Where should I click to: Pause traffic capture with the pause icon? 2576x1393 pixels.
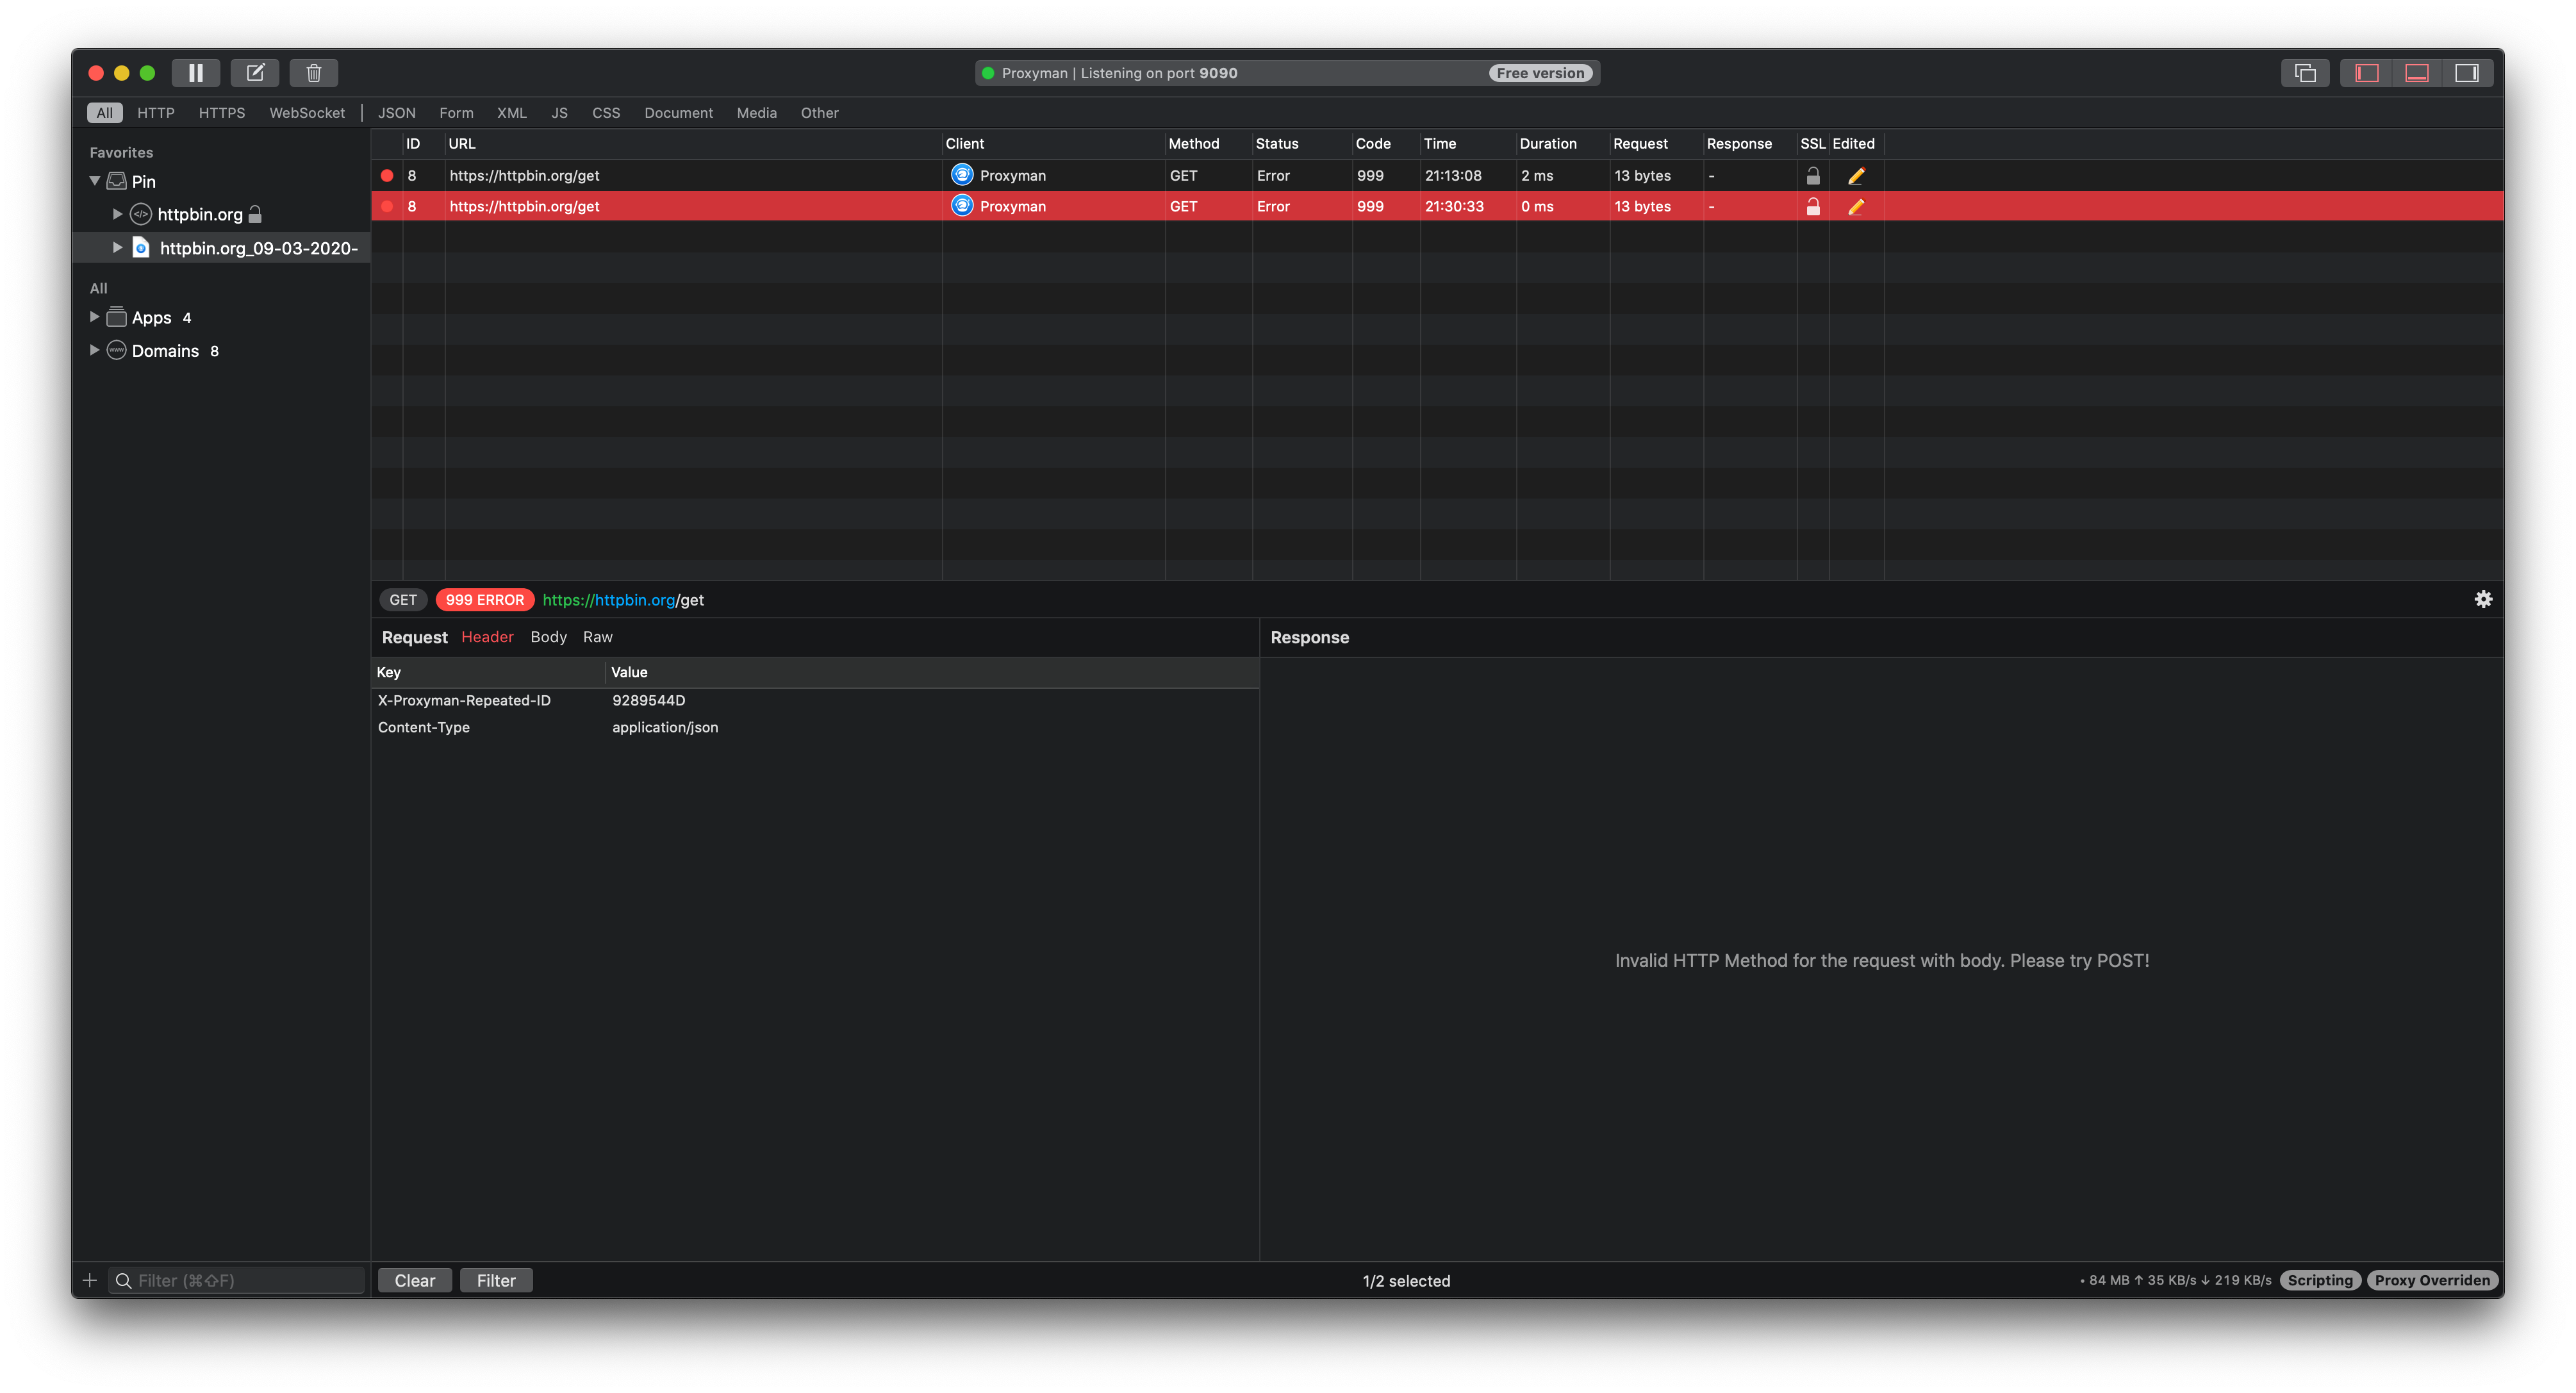pyautogui.click(x=196, y=72)
